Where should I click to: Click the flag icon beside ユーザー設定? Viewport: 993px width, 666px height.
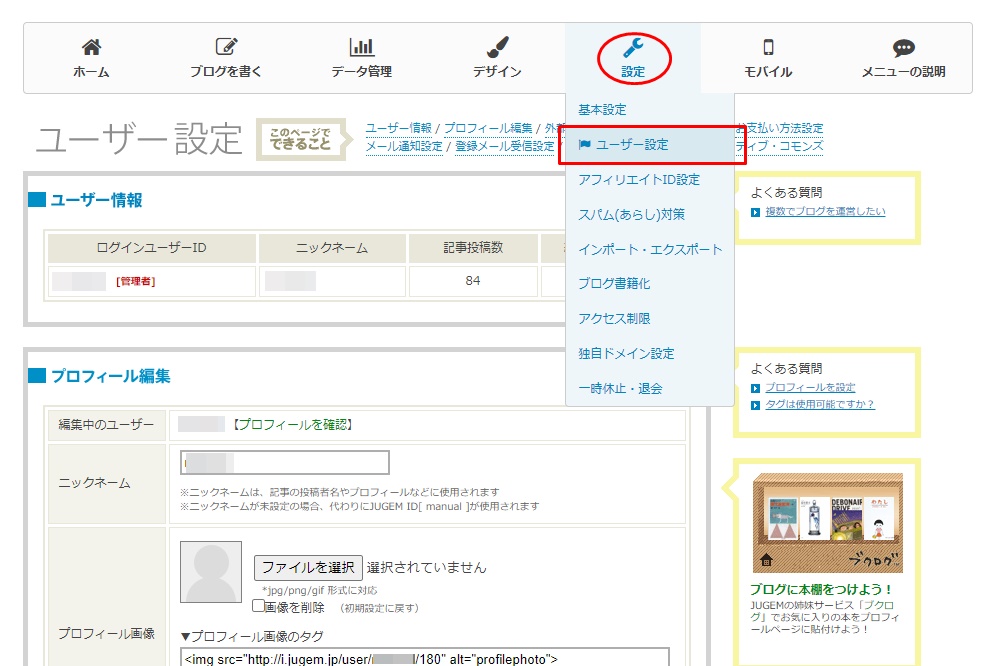[585, 144]
